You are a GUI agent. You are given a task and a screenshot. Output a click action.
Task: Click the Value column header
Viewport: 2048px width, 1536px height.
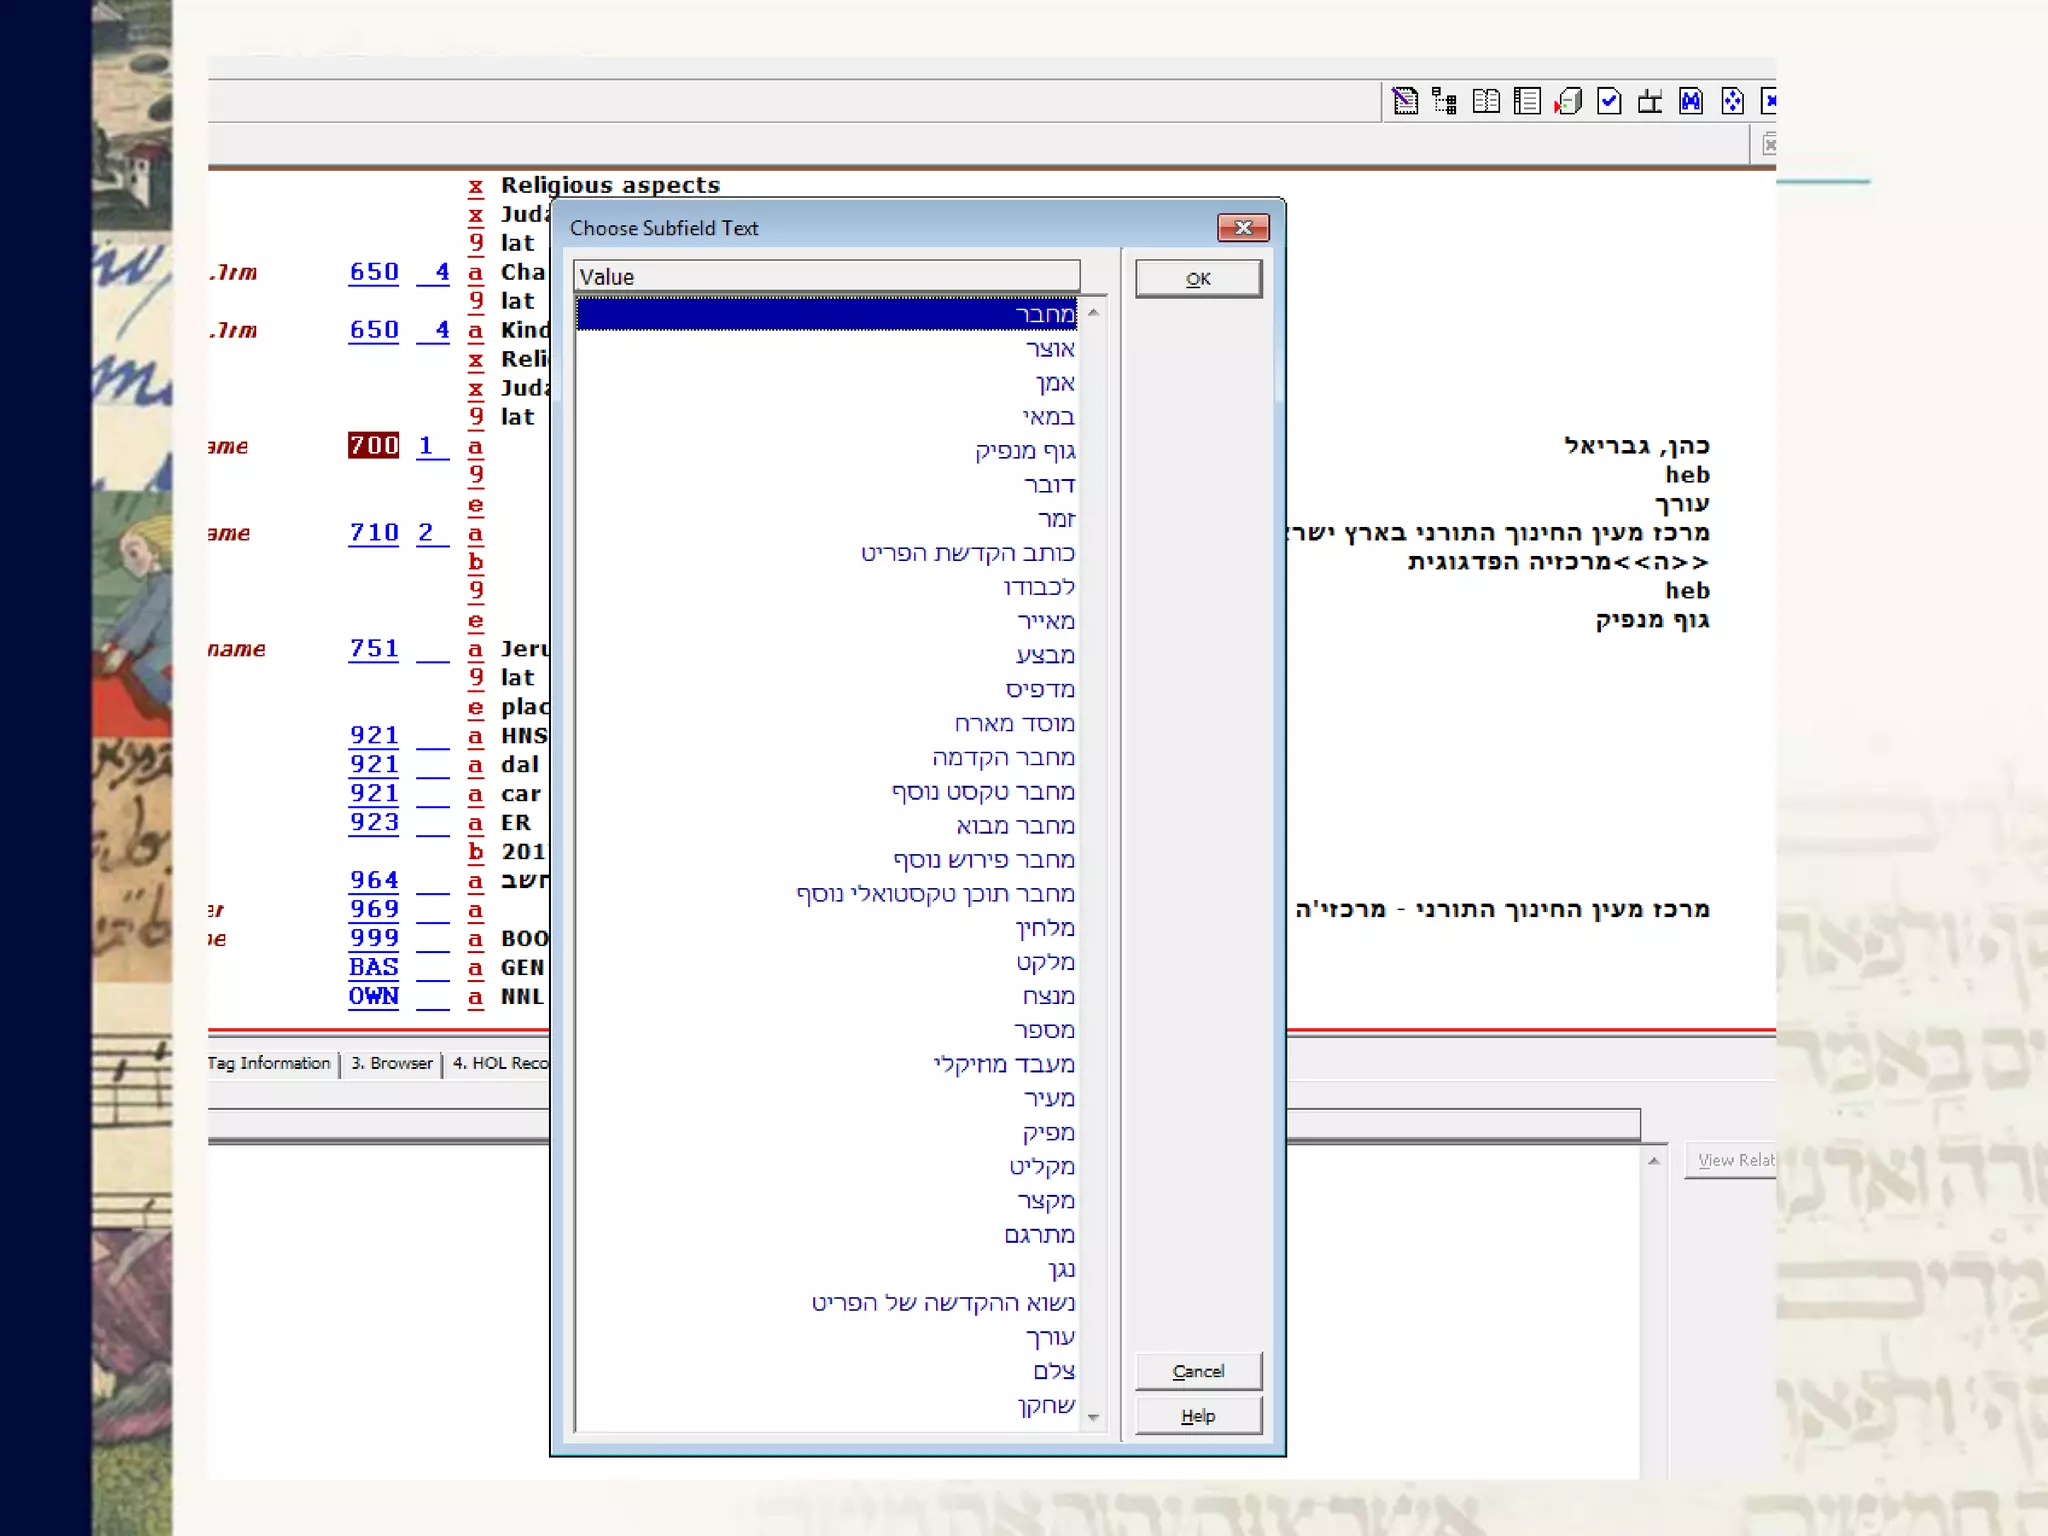click(826, 277)
